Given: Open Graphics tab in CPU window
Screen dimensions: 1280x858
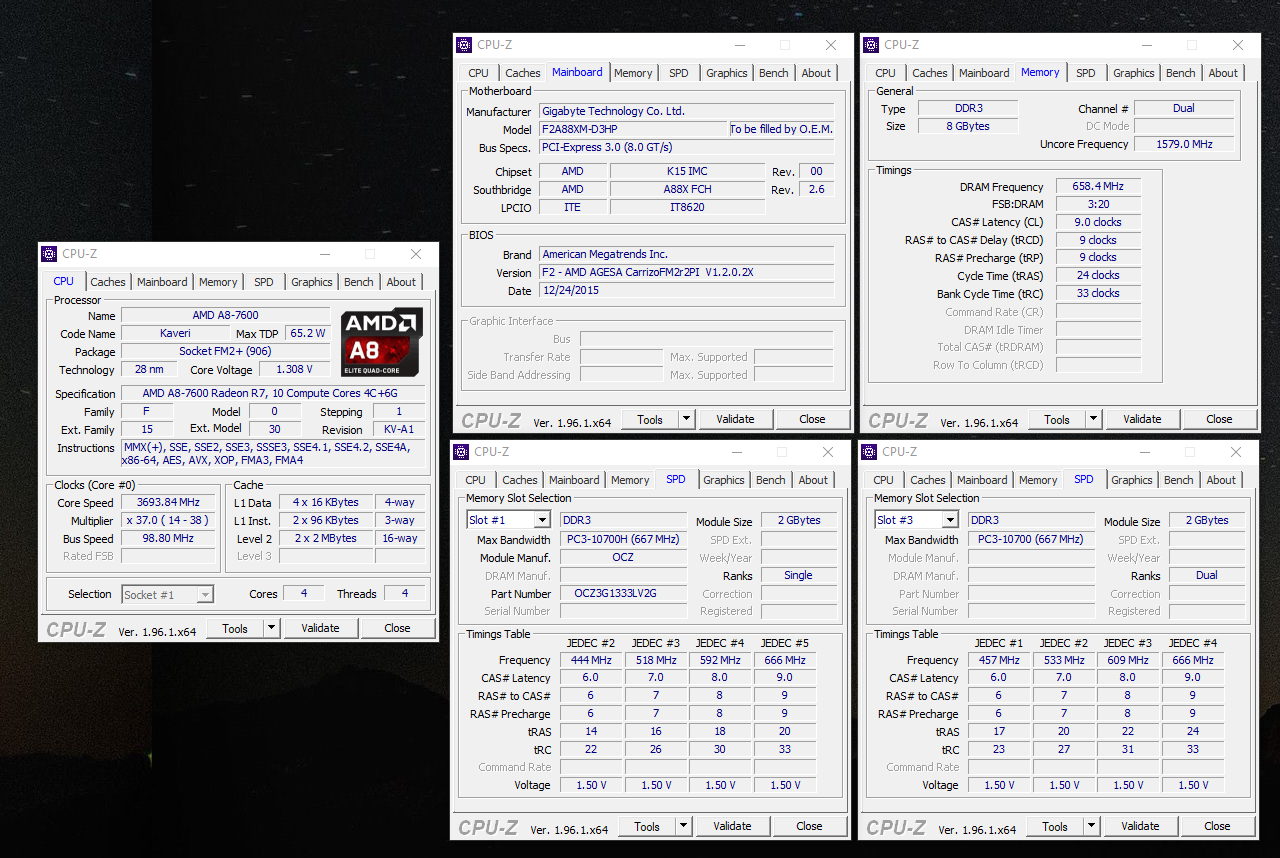Looking at the screenshot, I should pos(312,282).
